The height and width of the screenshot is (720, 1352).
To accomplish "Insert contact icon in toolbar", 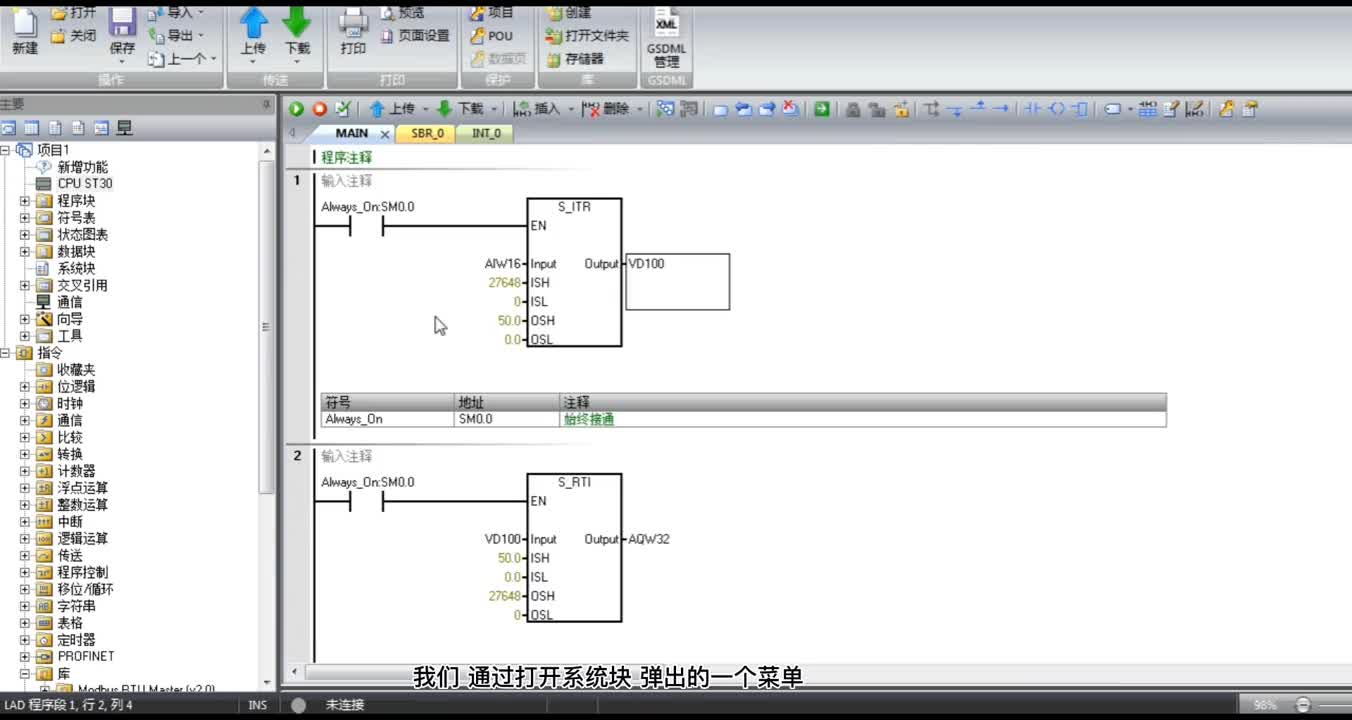I will pyautogui.click(x=1033, y=109).
